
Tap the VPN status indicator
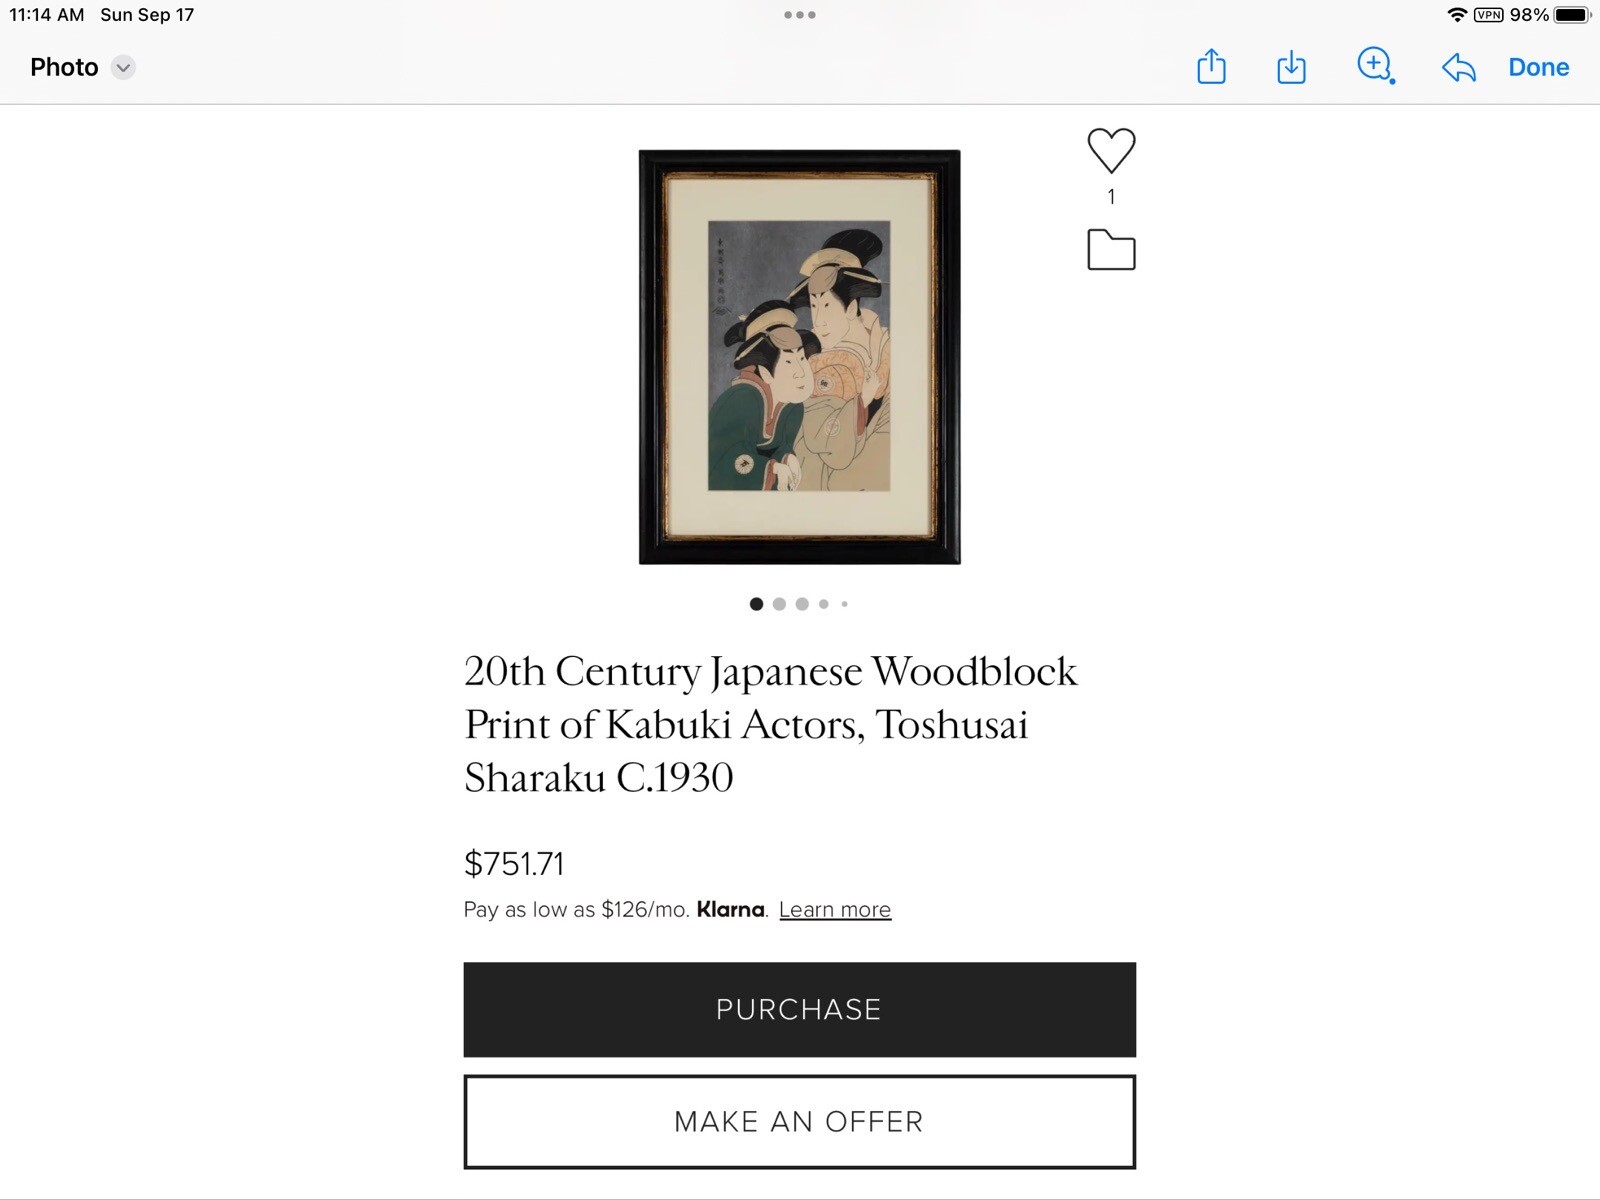(x=1489, y=15)
